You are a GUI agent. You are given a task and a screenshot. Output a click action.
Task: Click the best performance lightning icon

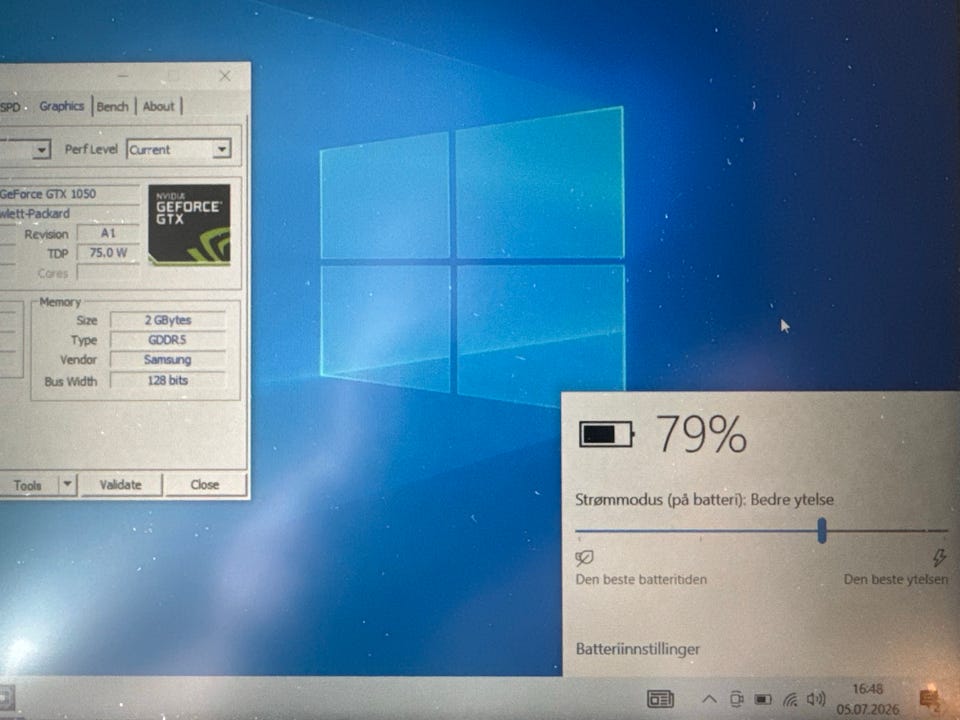click(939, 557)
